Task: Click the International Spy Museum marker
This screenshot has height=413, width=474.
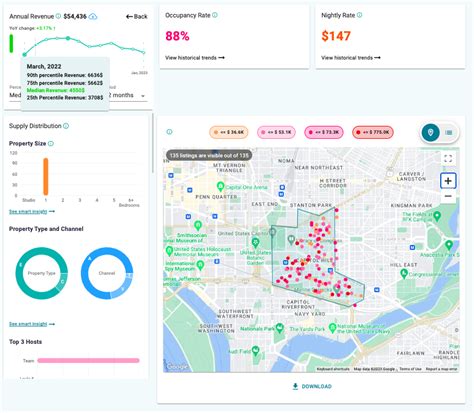Action: 200,265
